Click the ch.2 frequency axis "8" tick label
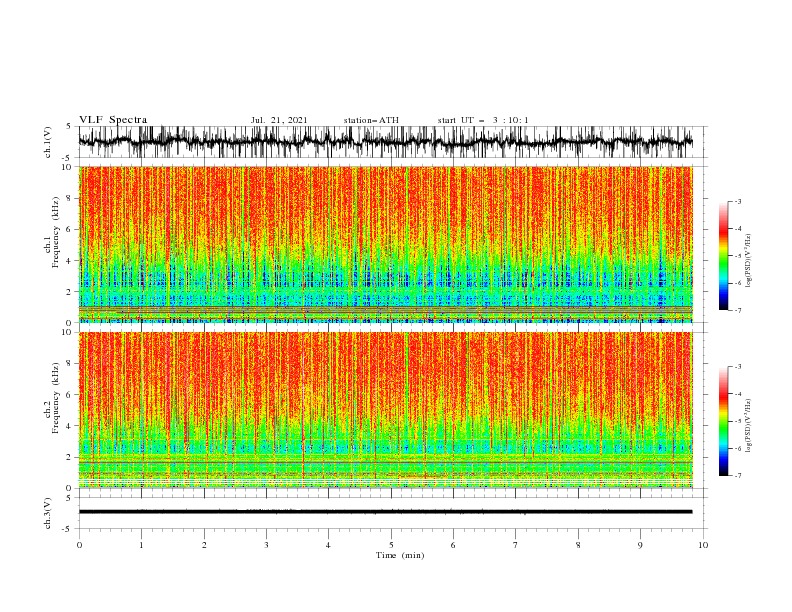 click(69, 364)
